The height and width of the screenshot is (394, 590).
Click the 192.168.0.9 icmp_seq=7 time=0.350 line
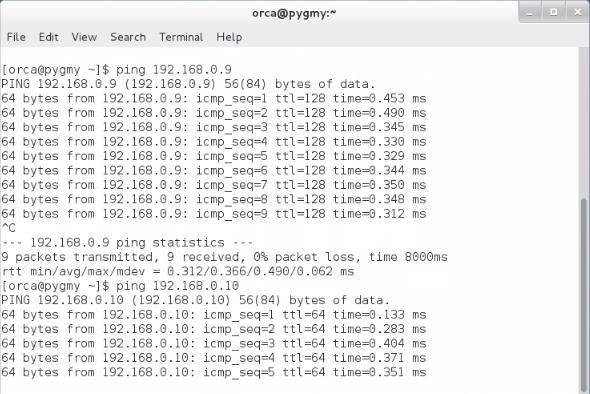(214, 185)
